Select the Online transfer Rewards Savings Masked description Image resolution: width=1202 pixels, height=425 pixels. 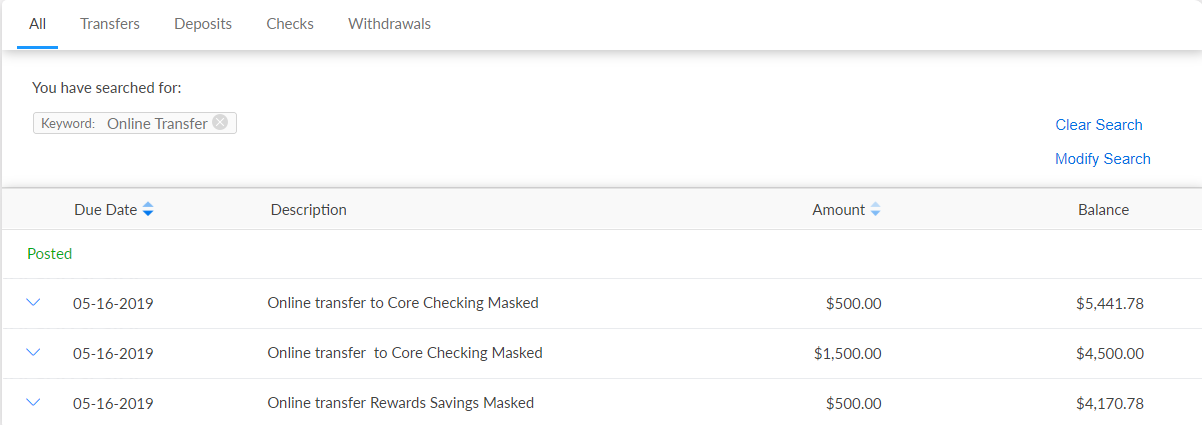(x=400, y=403)
